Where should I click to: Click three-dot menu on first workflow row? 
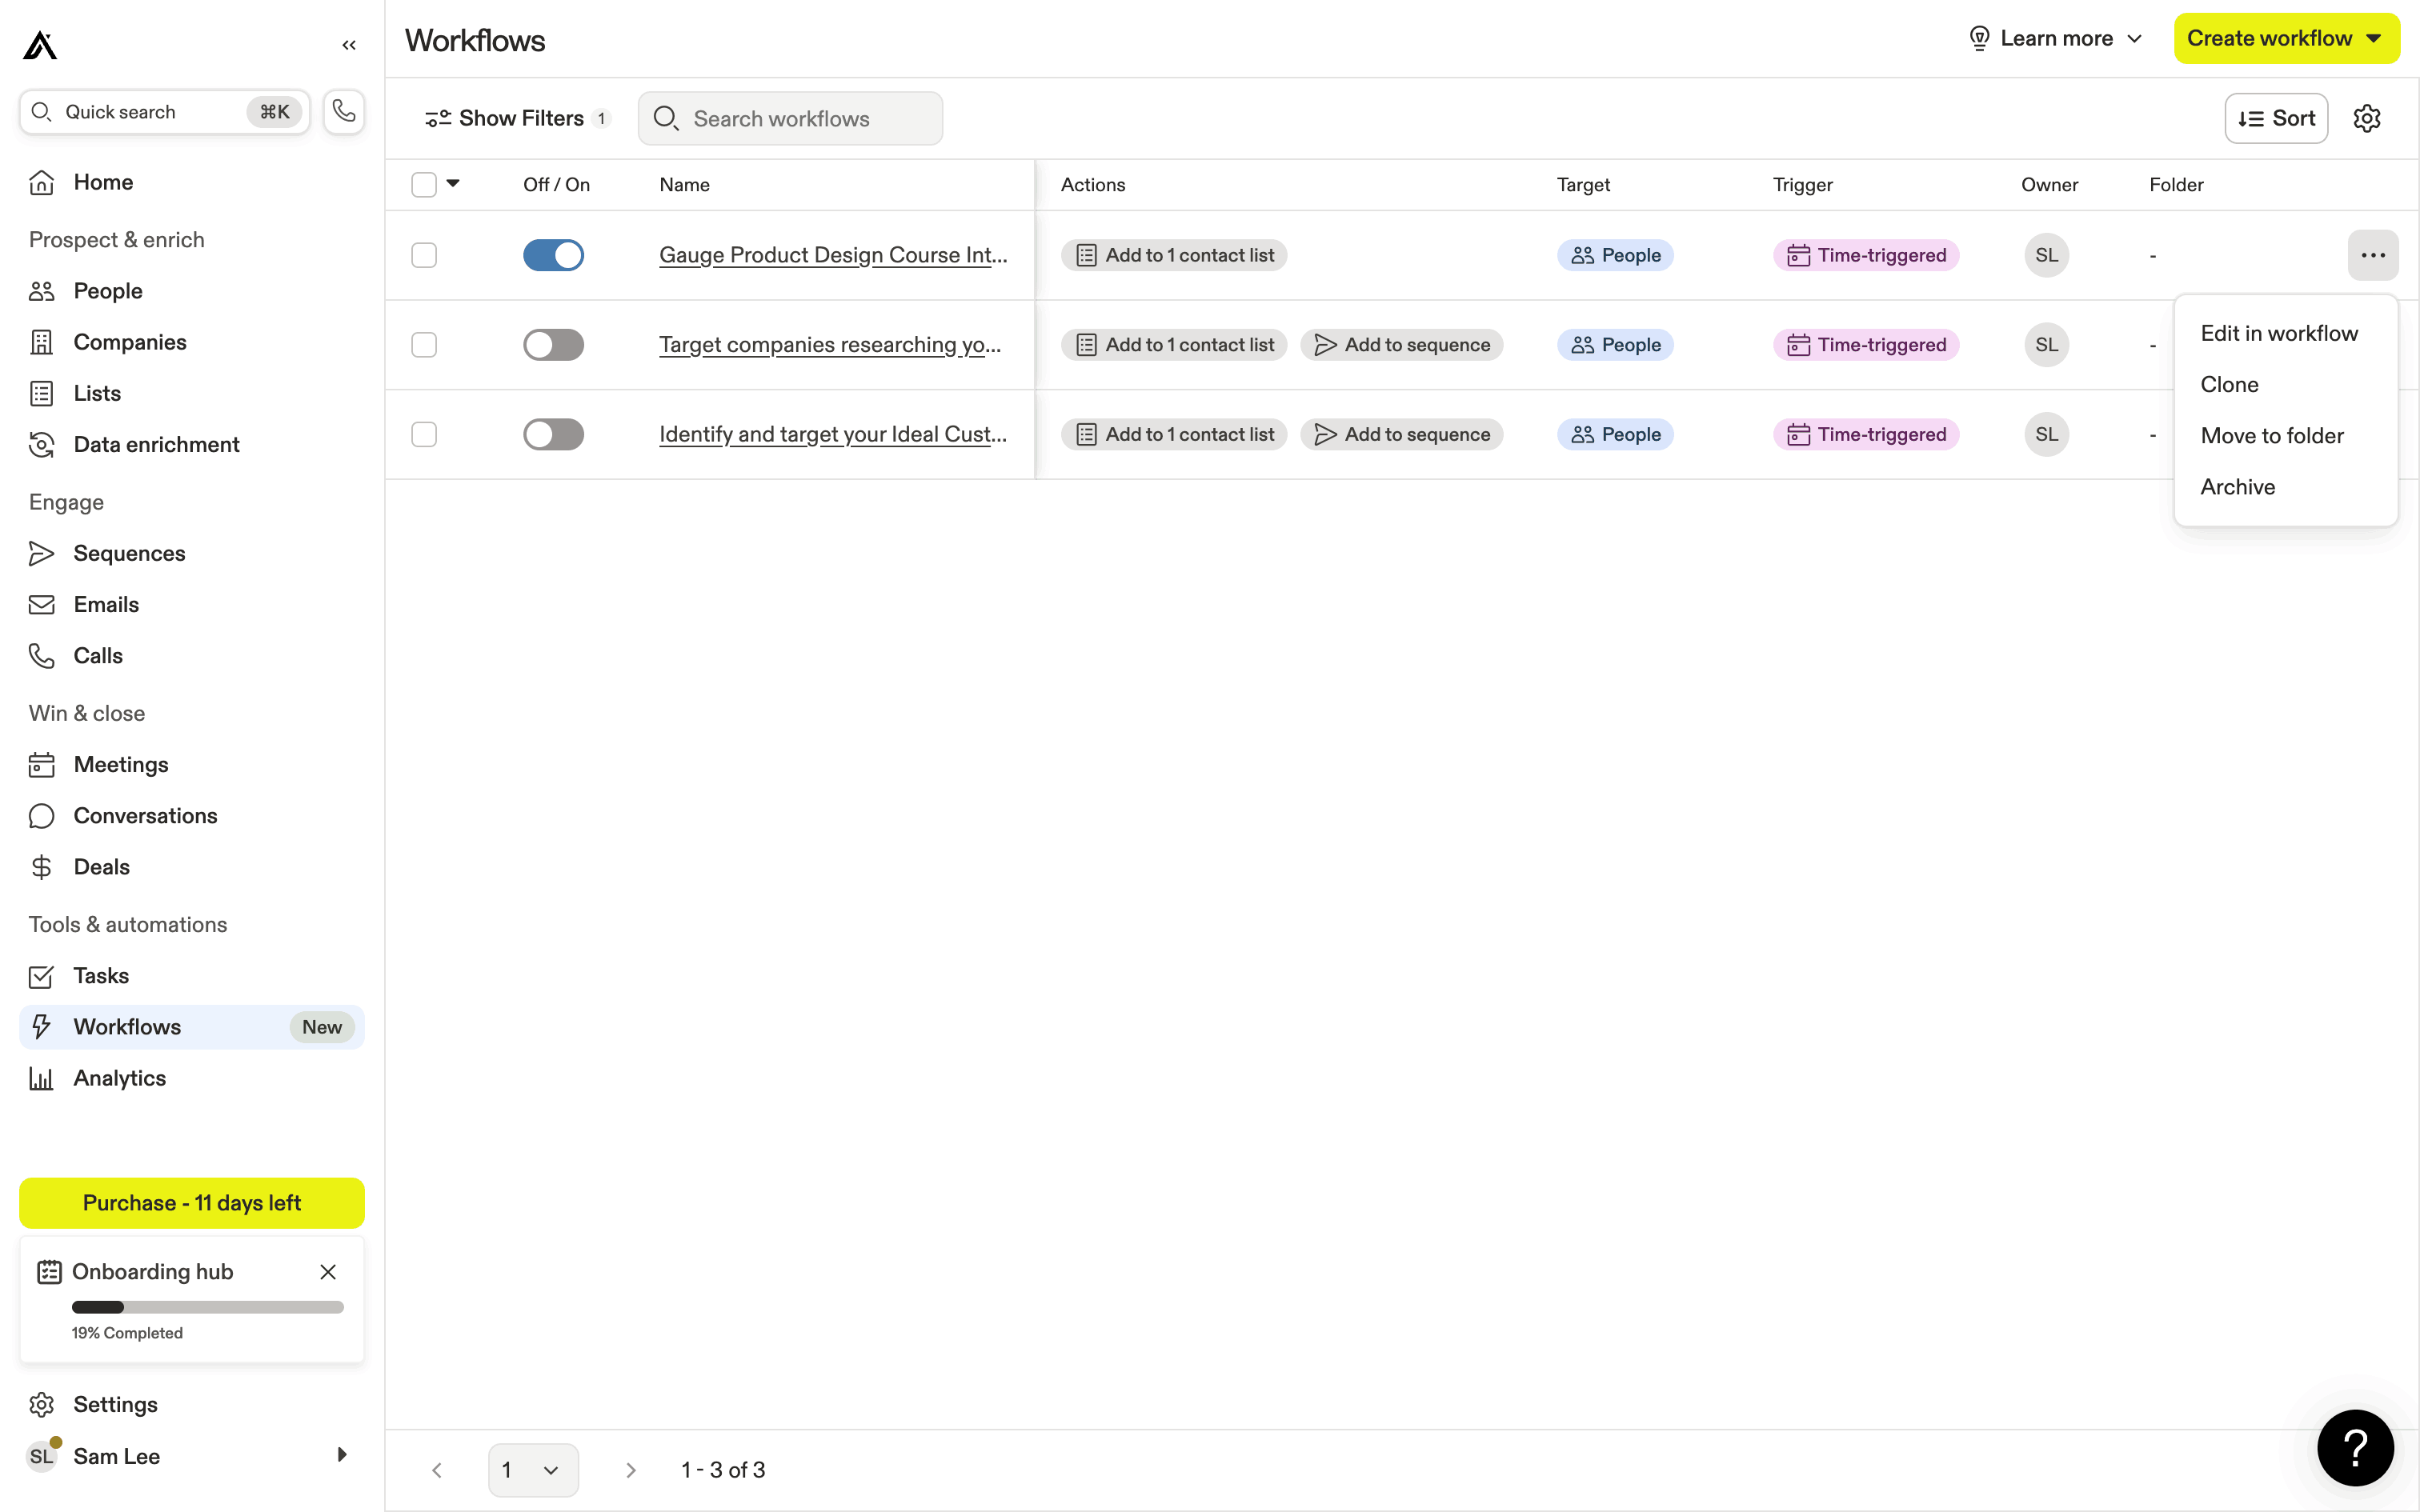point(2372,255)
